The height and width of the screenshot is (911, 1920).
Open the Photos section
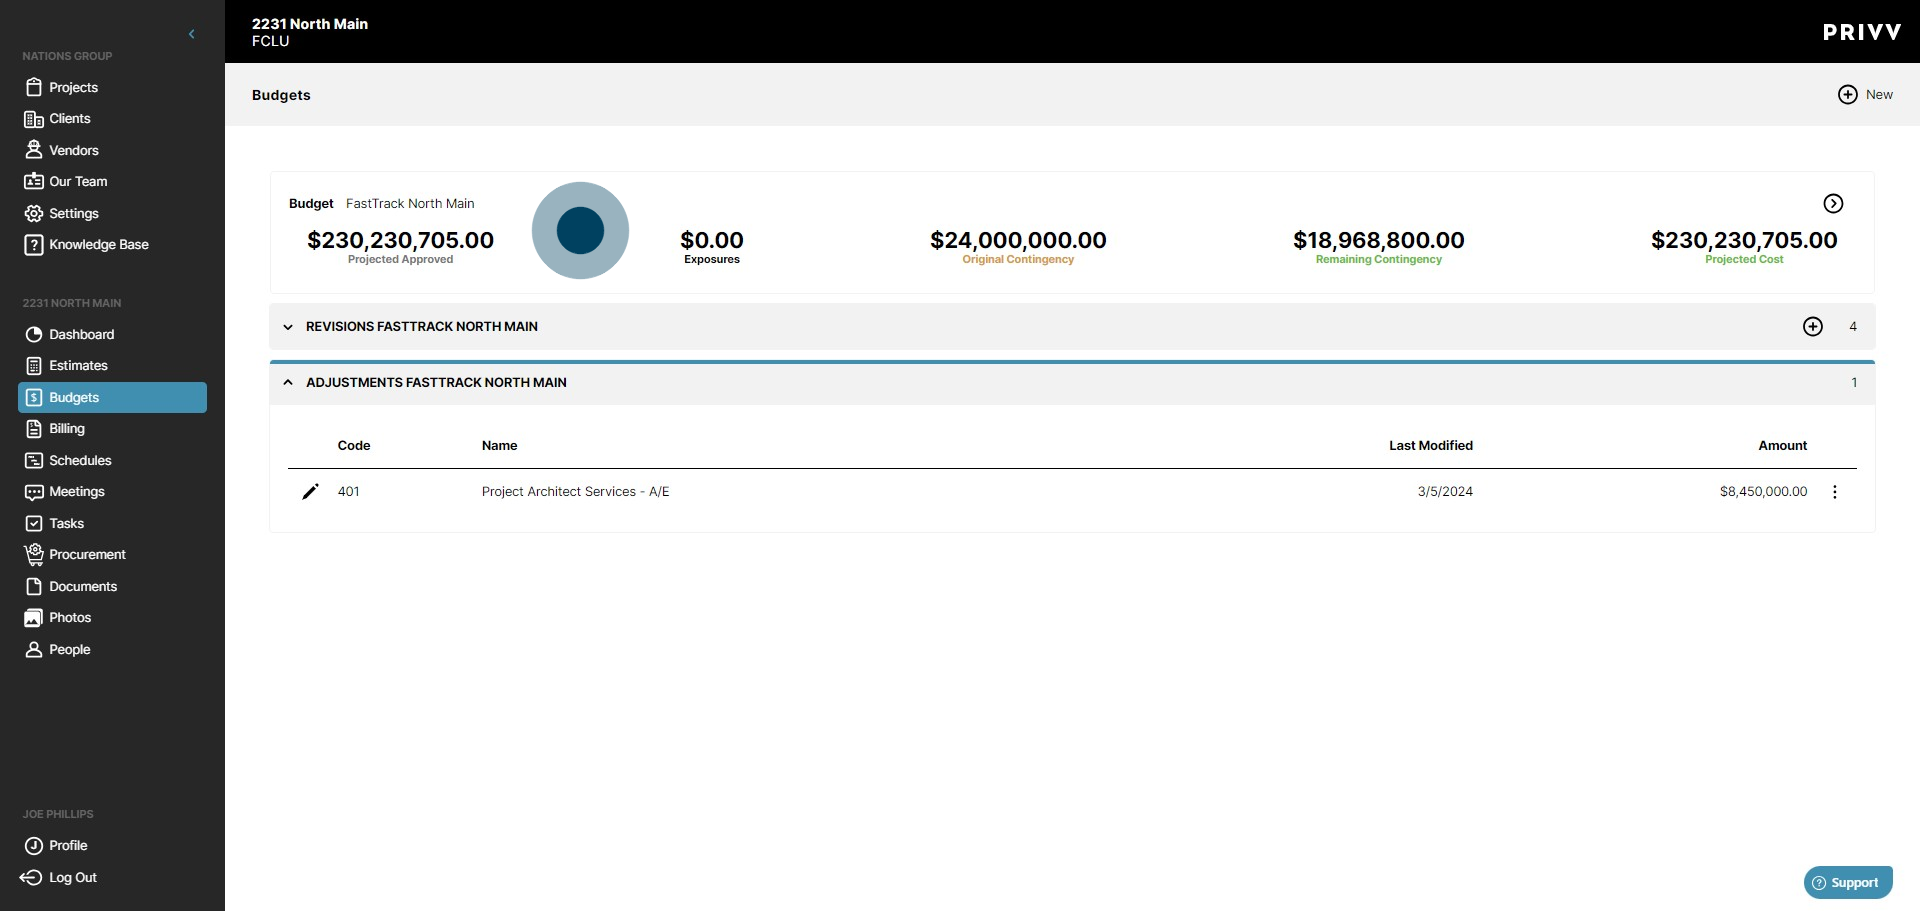coord(68,617)
